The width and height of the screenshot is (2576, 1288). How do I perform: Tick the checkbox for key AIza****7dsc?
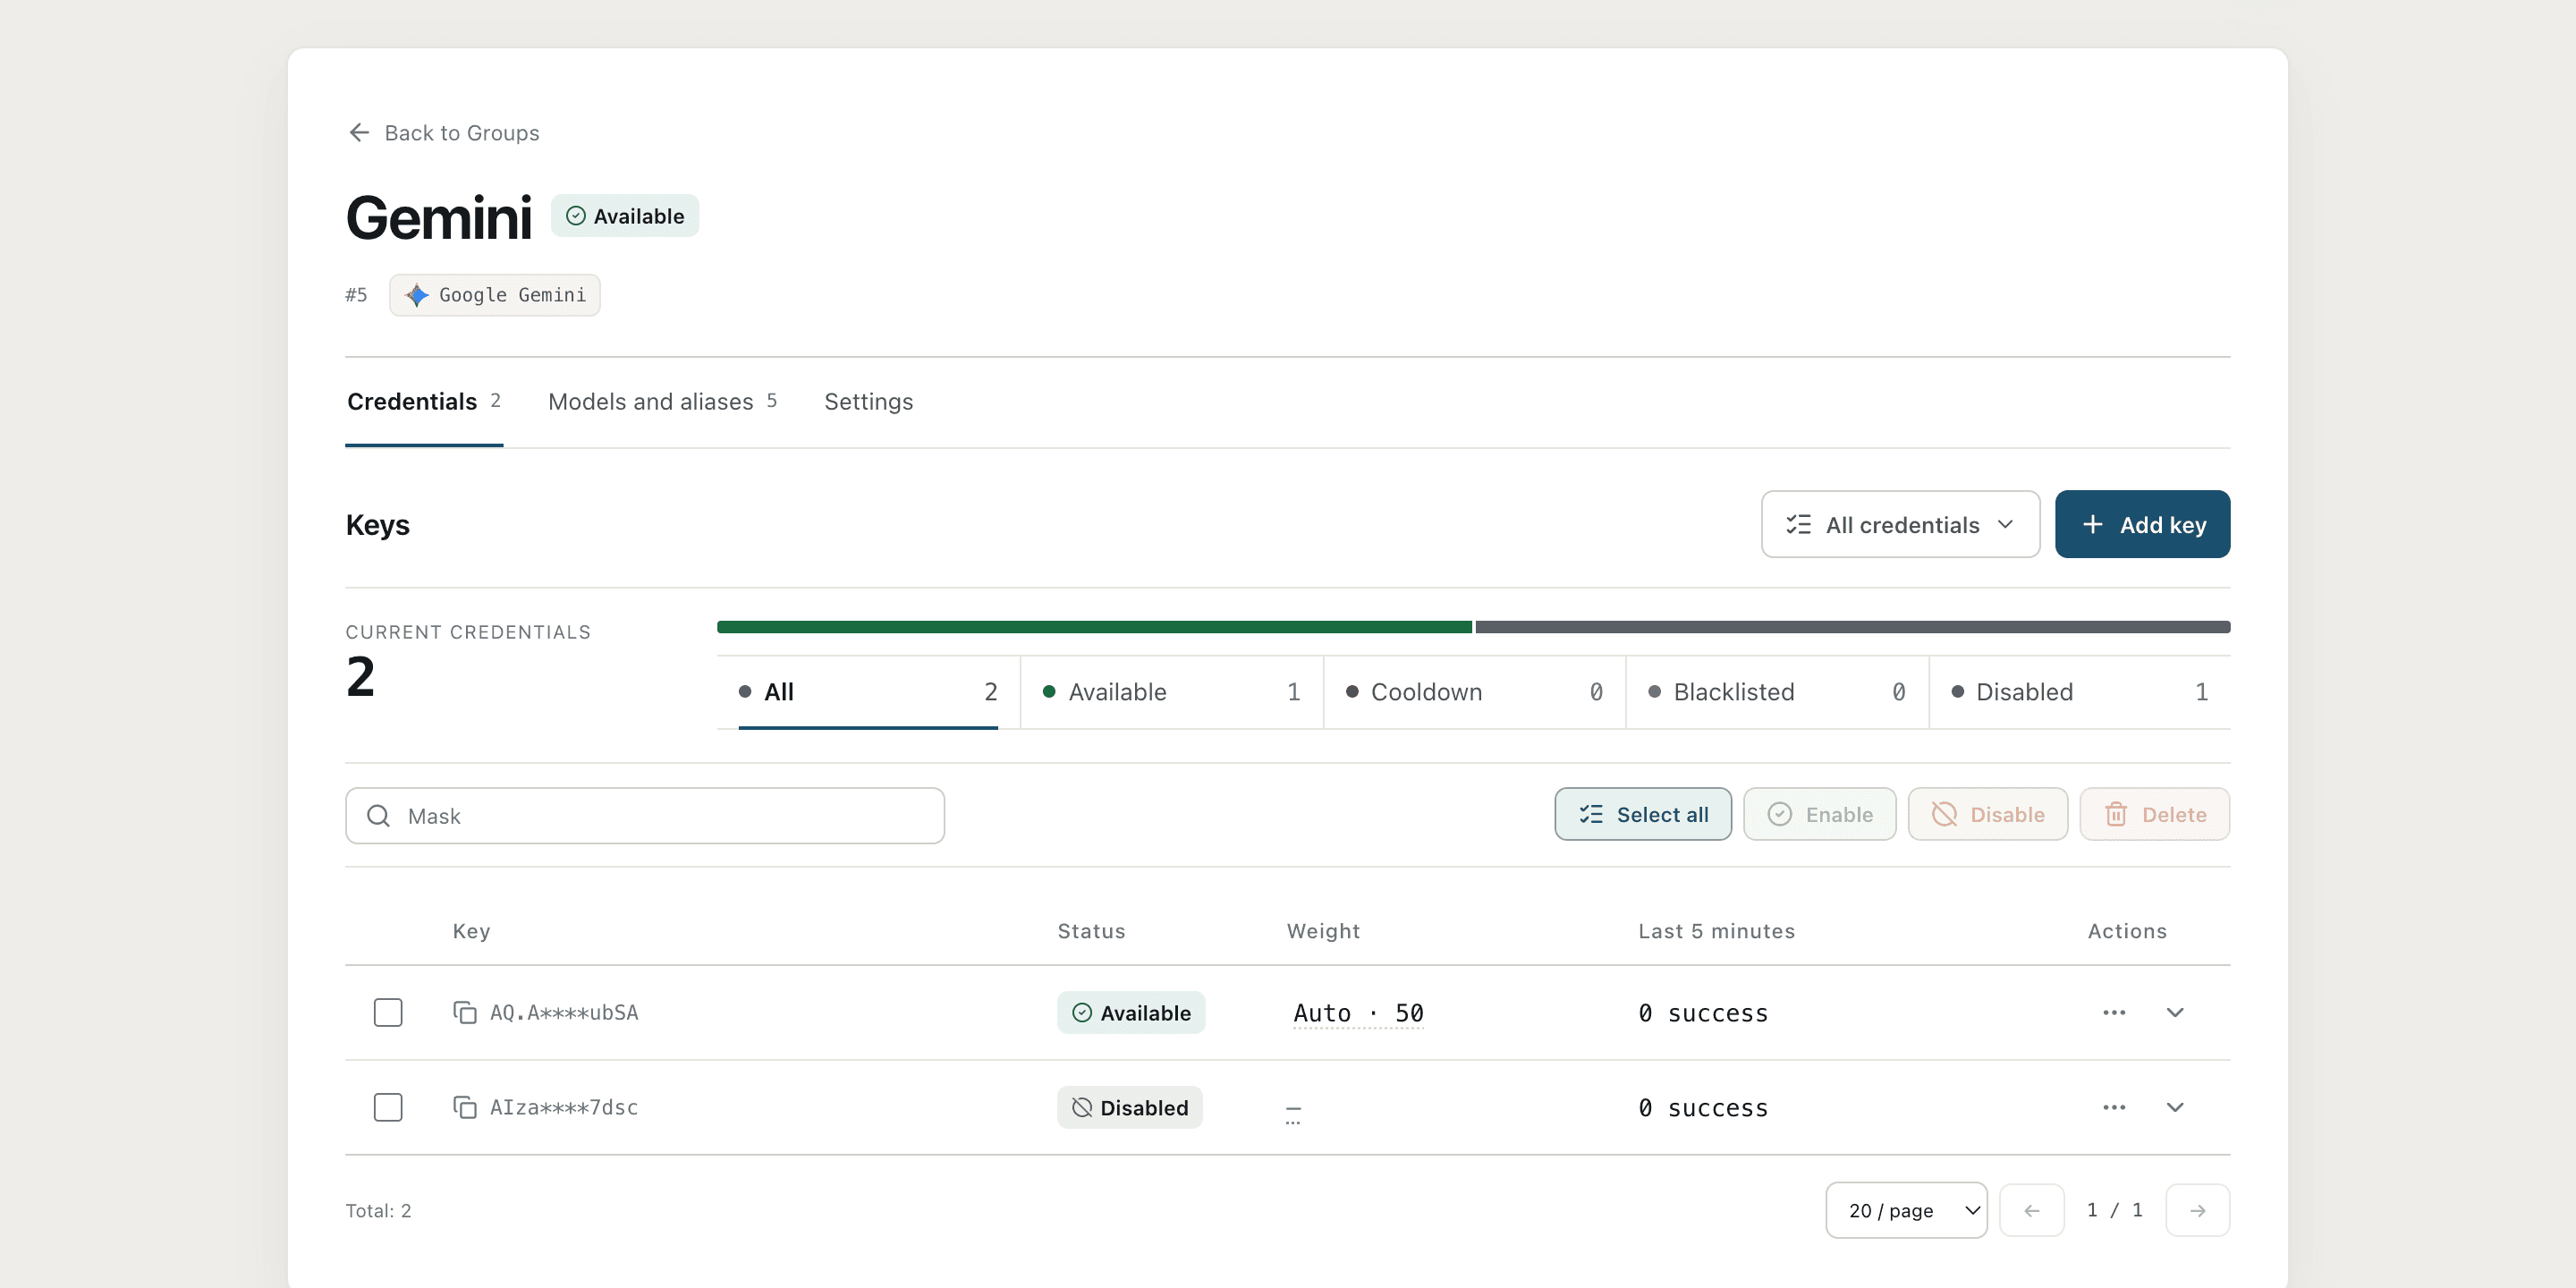tap(388, 1107)
